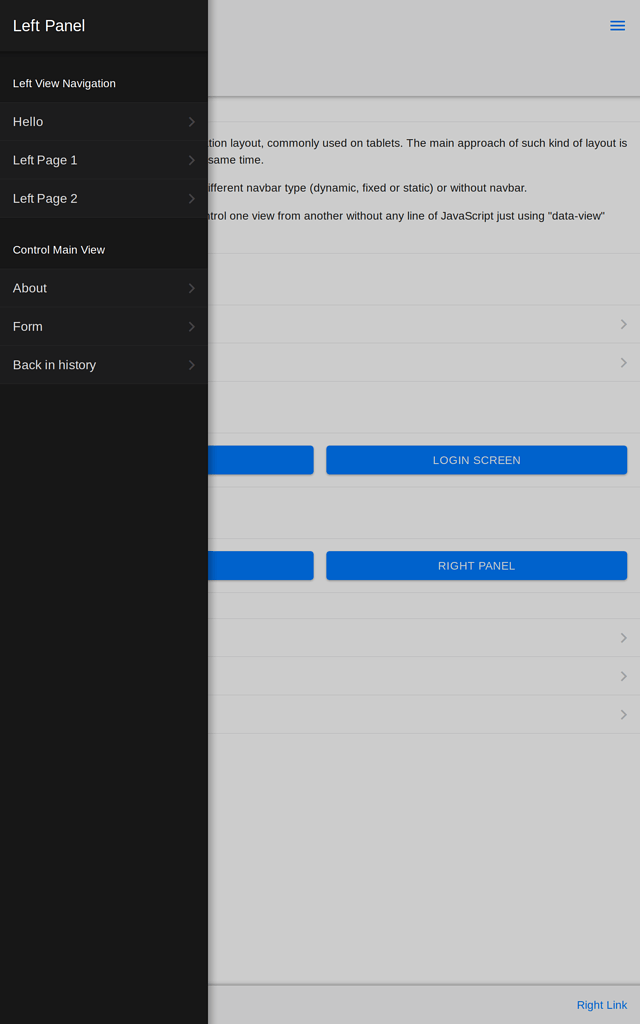The width and height of the screenshot is (640, 1024).
Task: Expand first list row chevron below intro text
Action: point(624,325)
